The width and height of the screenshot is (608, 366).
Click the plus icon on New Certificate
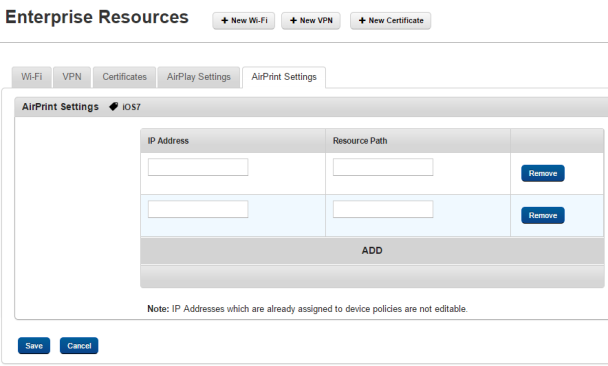coord(362,21)
